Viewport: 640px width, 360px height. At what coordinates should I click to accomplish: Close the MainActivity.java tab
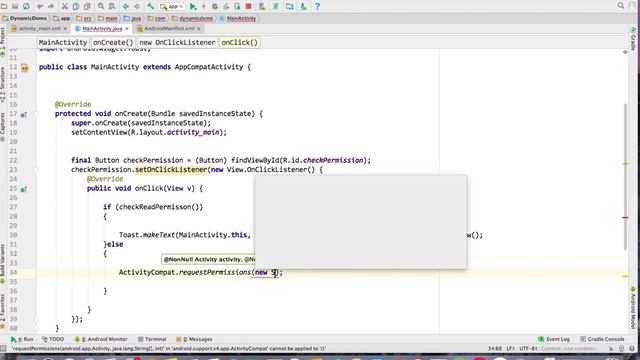pos(127,29)
